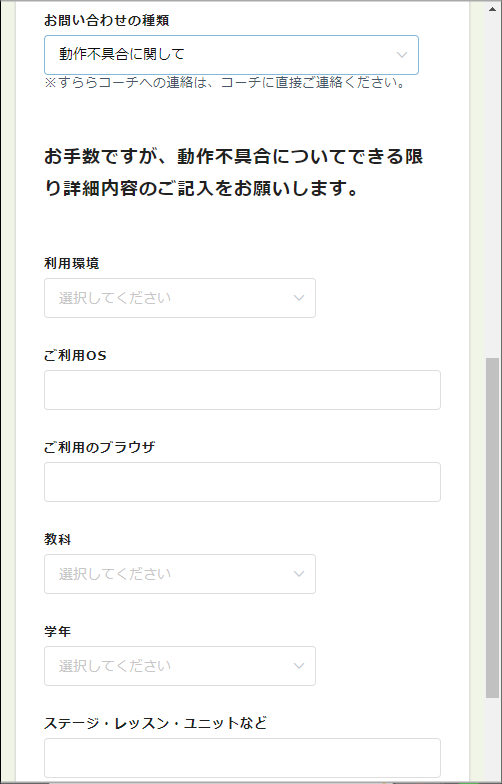This screenshot has width=502, height=784.
Task: Click the ご利用OS field label
Action: click(76, 356)
